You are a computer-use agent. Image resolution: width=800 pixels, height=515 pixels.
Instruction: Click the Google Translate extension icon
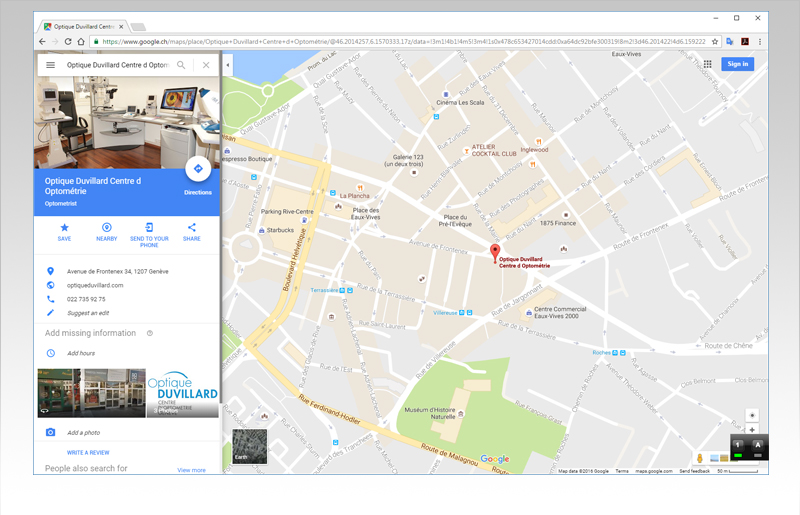point(730,42)
